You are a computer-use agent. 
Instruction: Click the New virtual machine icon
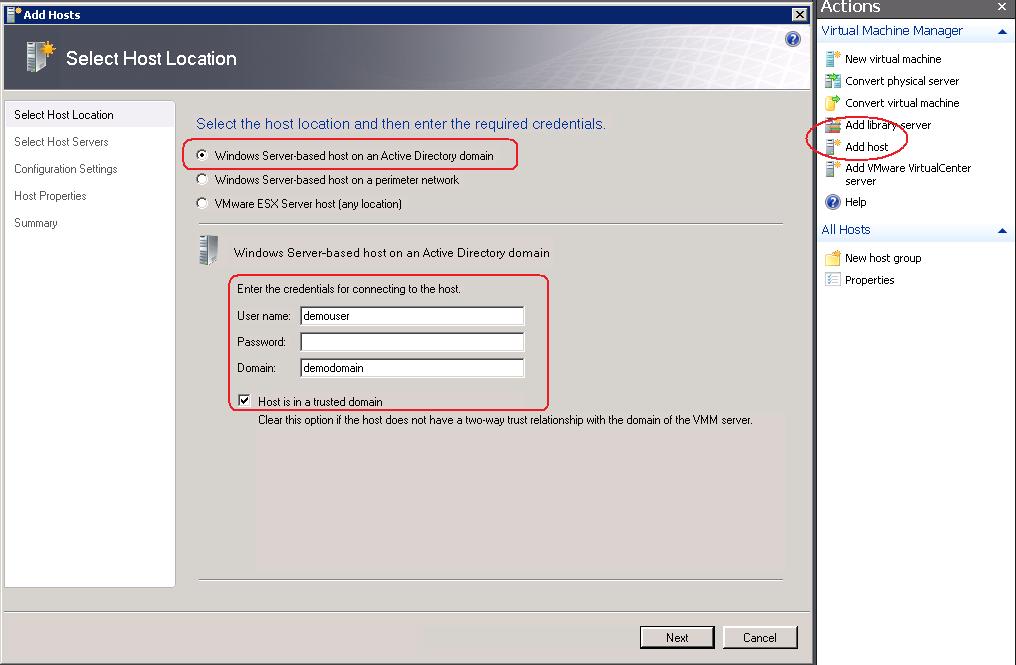(x=833, y=59)
